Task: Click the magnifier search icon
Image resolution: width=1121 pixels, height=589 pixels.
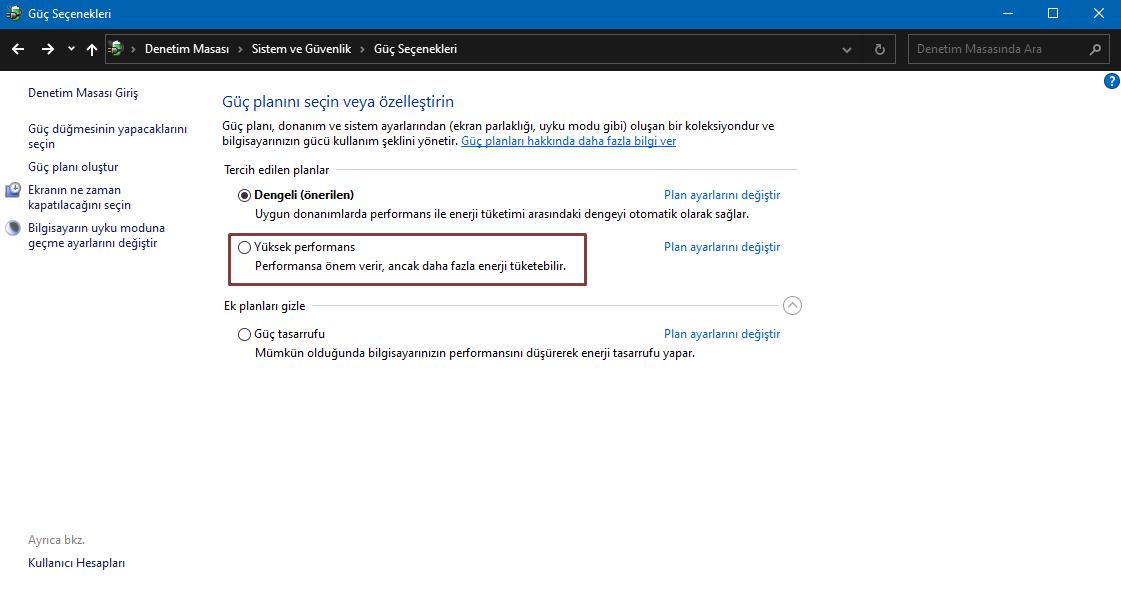Action: pos(1095,49)
